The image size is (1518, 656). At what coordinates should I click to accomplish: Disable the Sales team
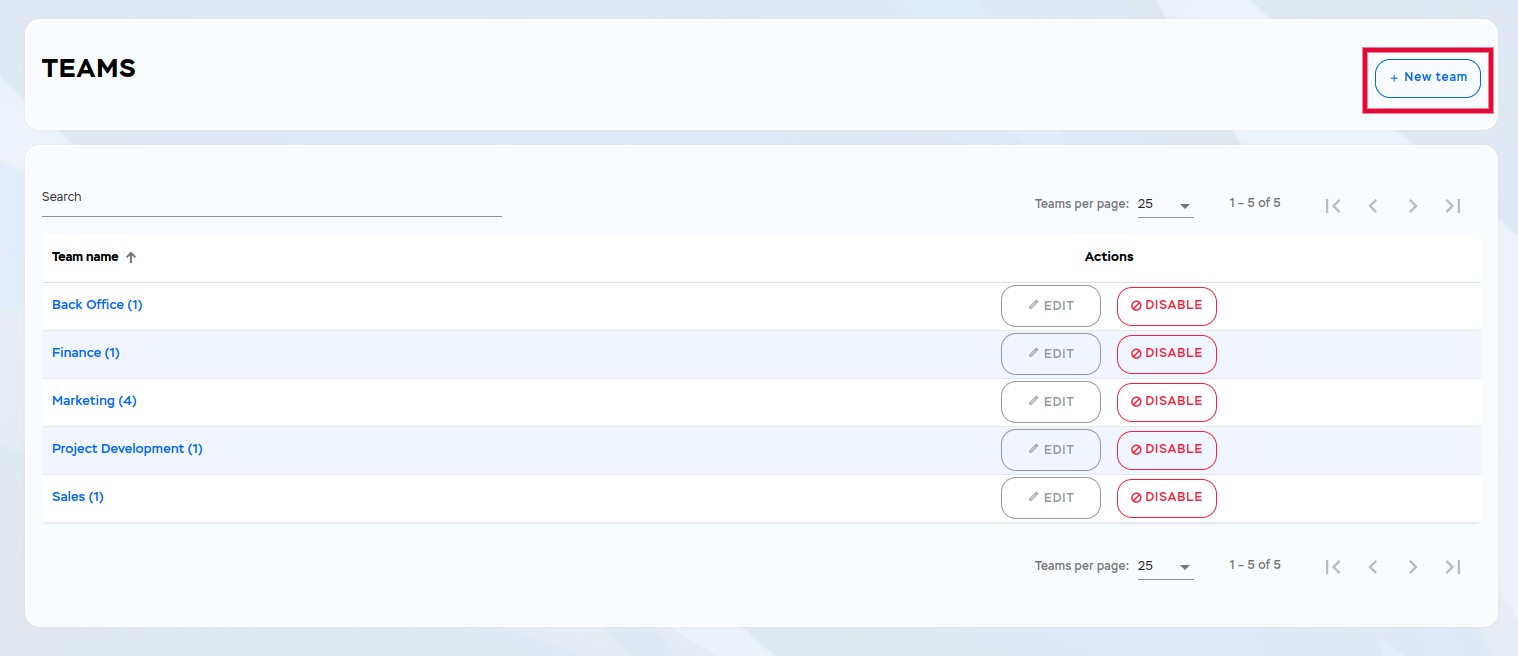tap(1166, 498)
